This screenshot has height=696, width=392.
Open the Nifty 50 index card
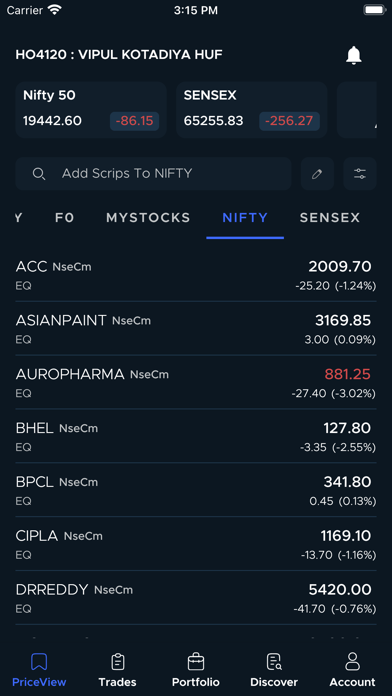[91, 110]
